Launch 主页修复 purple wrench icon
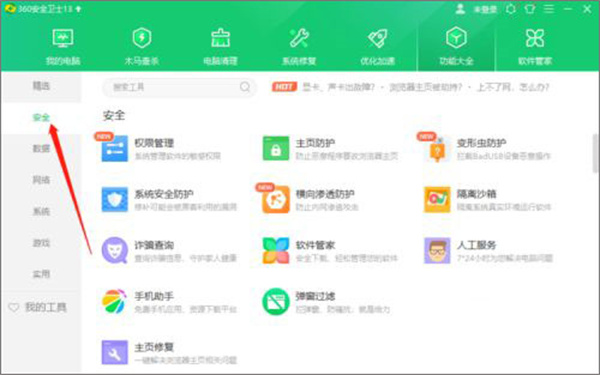 (114, 352)
